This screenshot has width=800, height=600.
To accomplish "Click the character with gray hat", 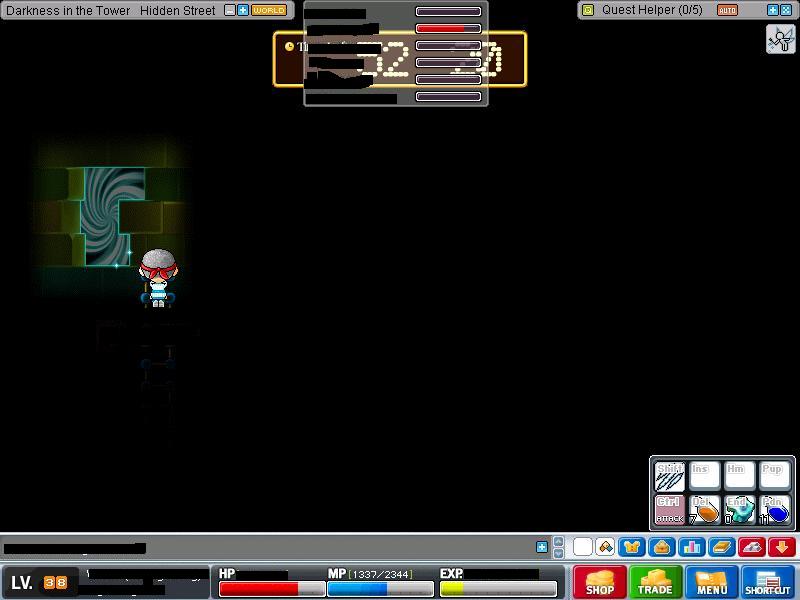I will (x=158, y=278).
